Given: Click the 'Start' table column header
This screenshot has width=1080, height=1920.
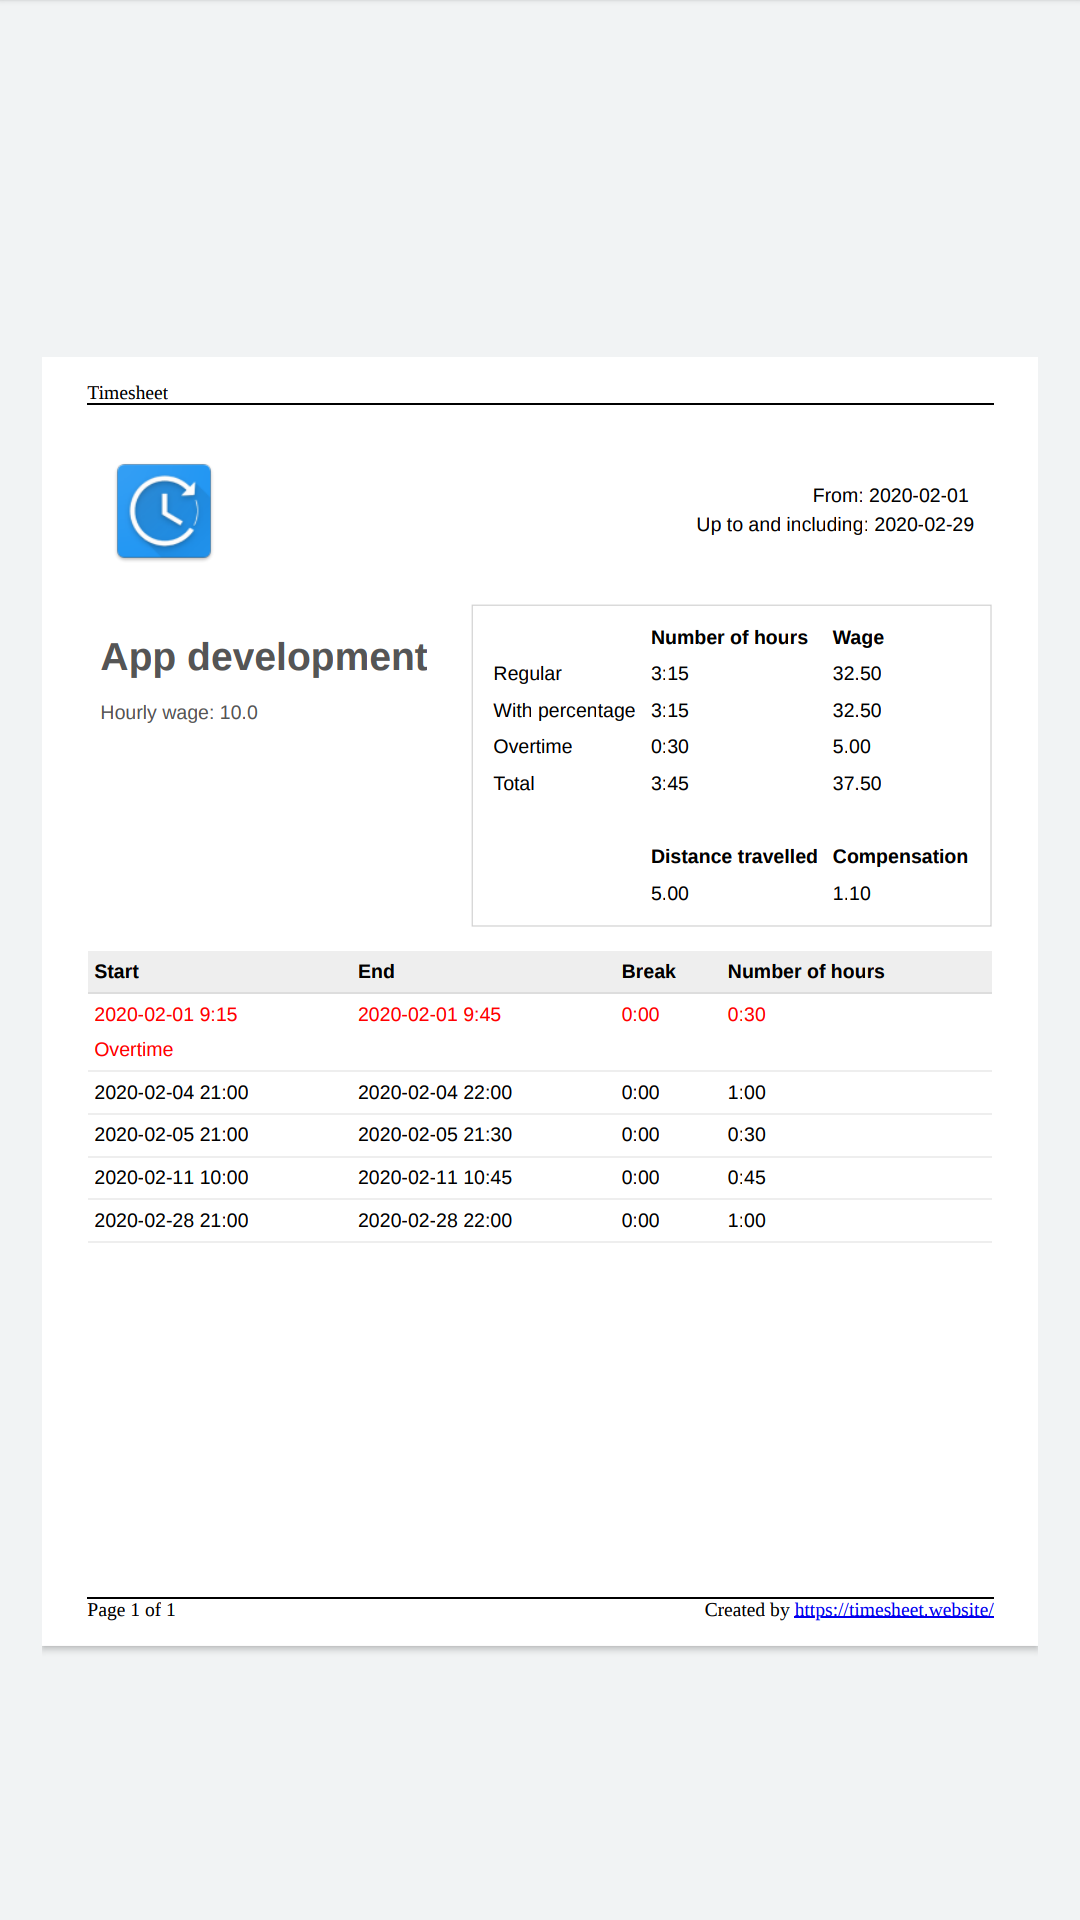Looking at the screenshot, I should point(116,971).
